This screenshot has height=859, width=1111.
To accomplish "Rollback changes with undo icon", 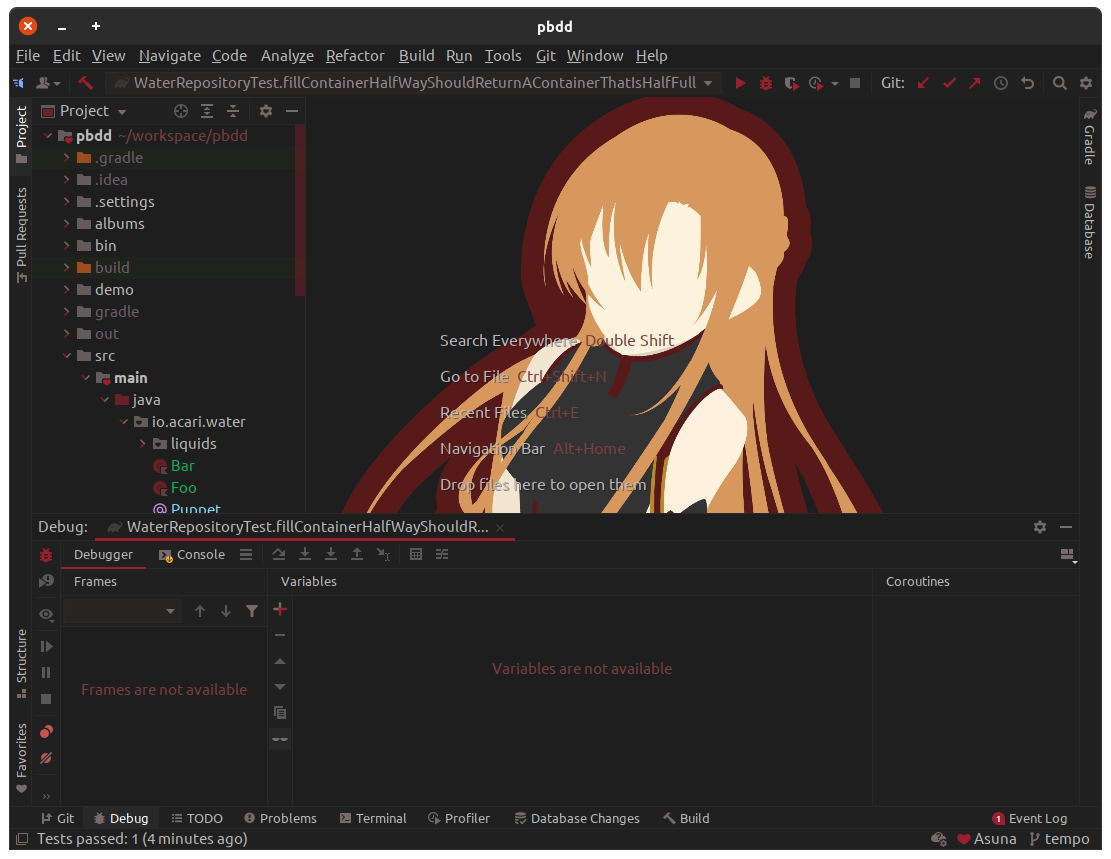I will click(x=1027, y=83).
